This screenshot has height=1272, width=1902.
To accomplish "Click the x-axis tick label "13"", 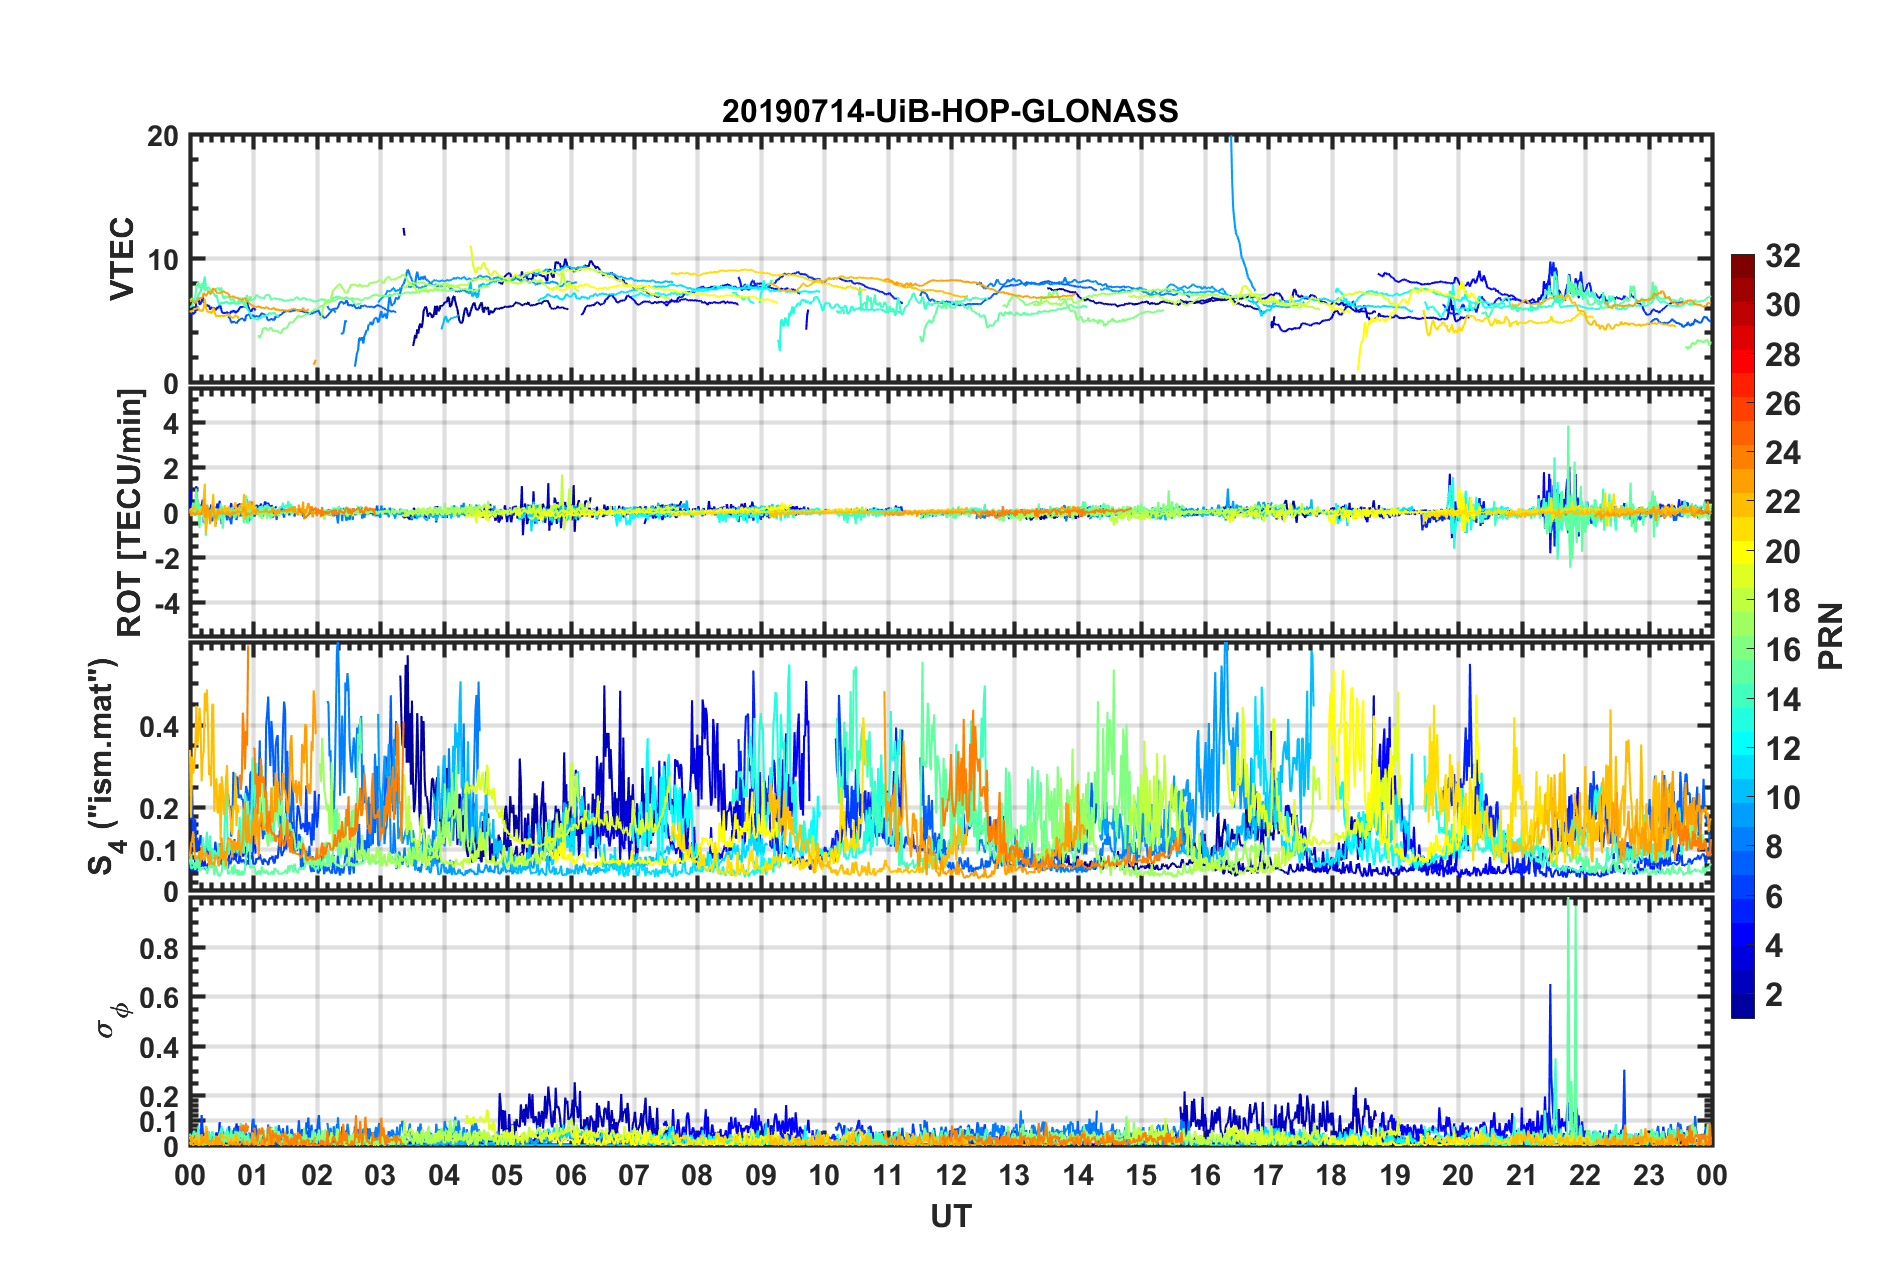I will [1014, 1176].
